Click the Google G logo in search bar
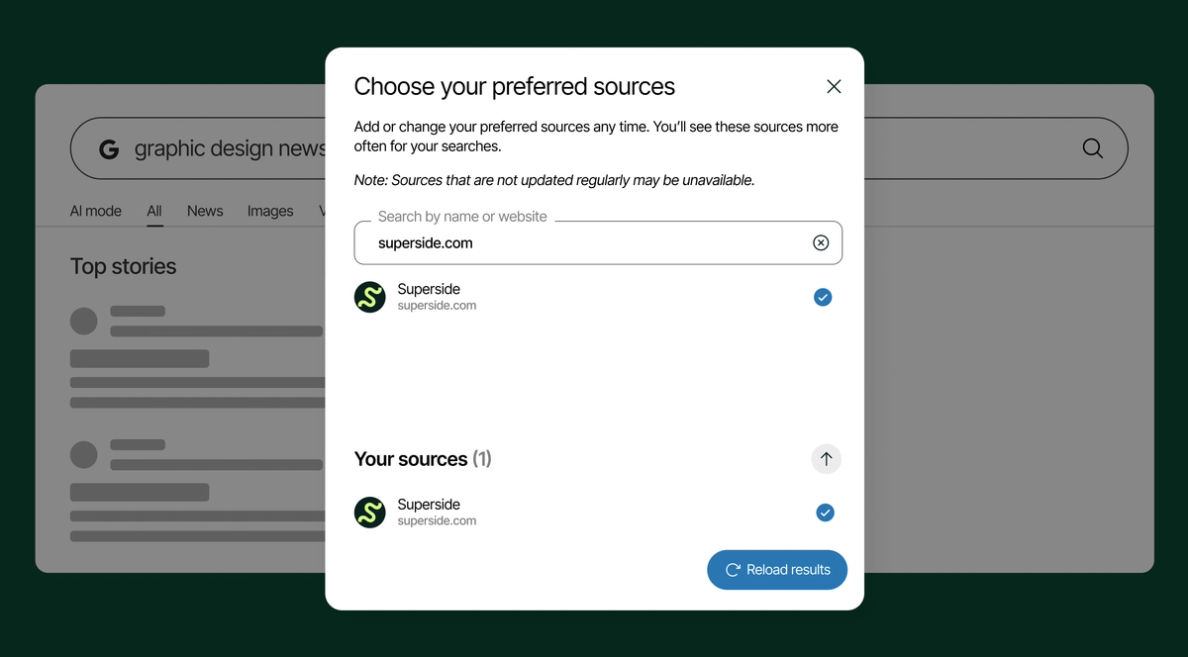This screenshot has width=1188, height=657. (x=108, y=148)
